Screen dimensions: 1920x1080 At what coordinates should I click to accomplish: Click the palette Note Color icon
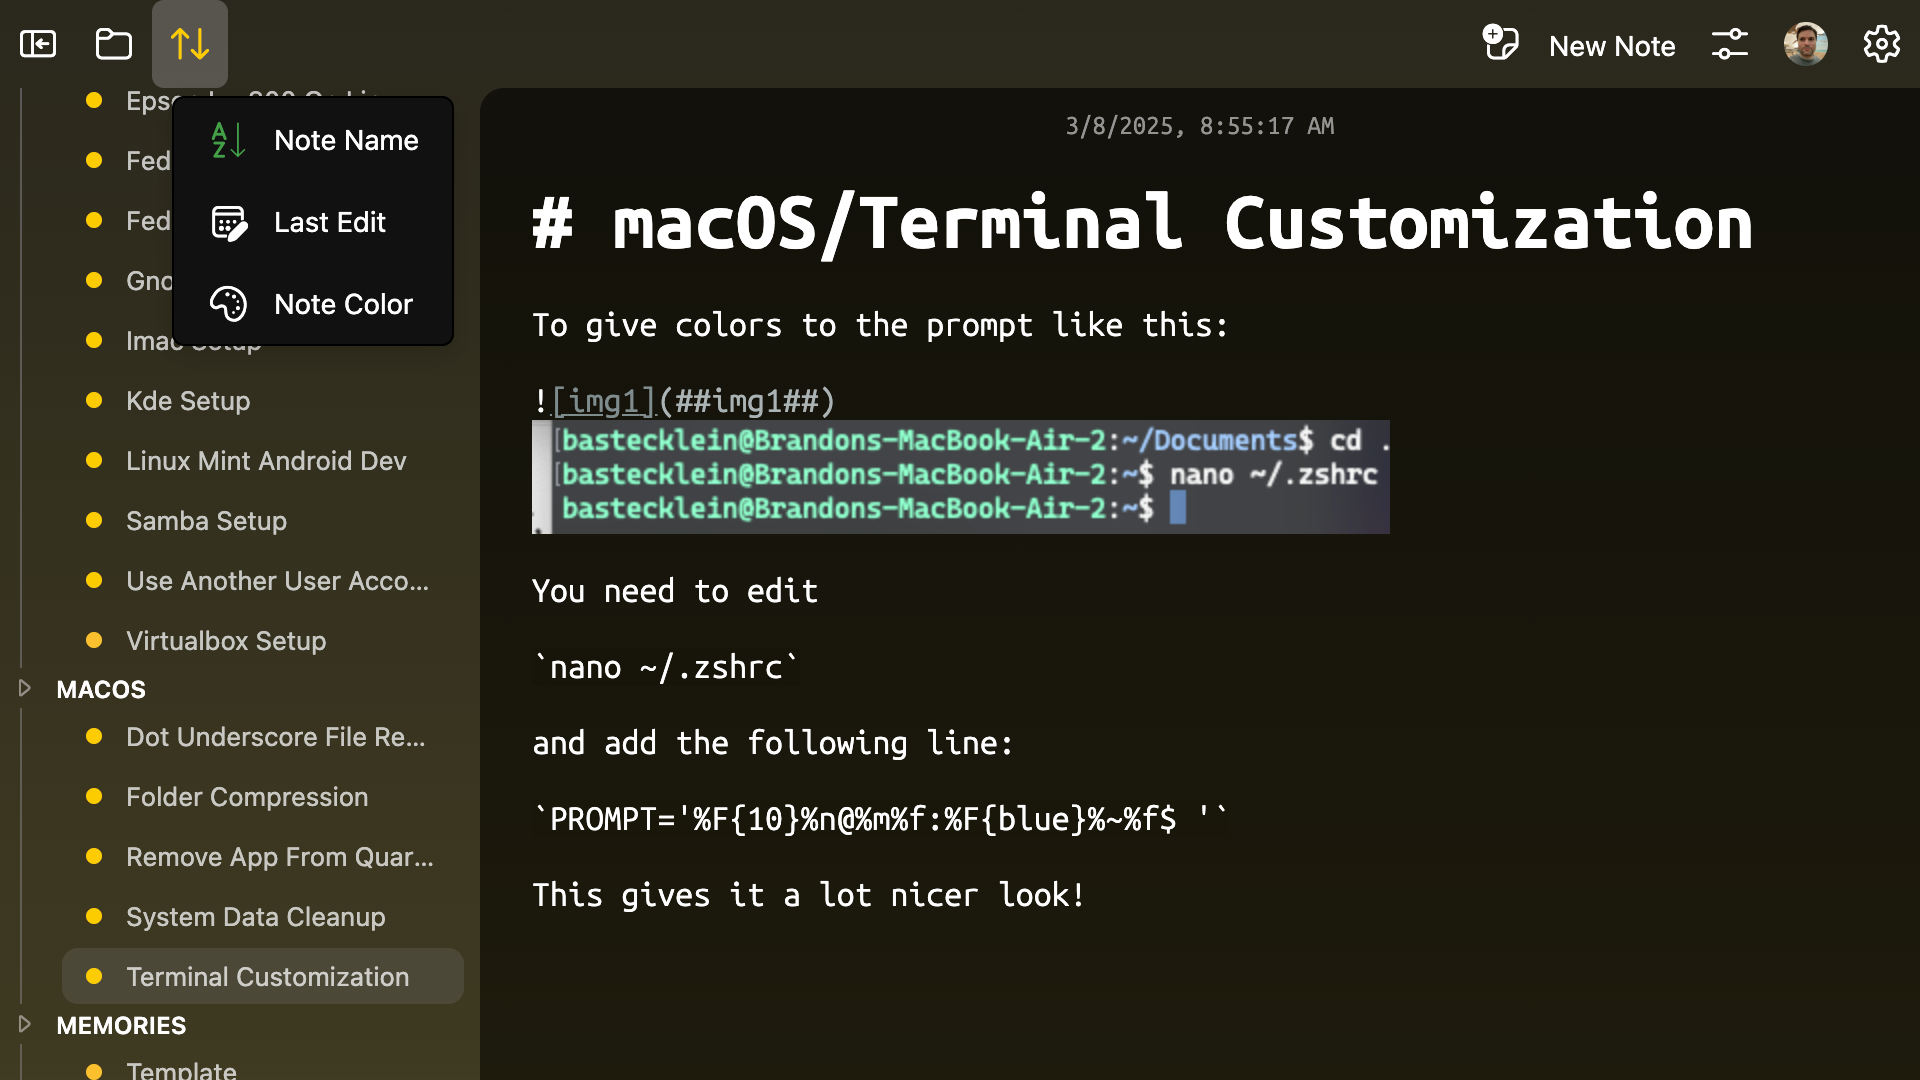[228, 304]
